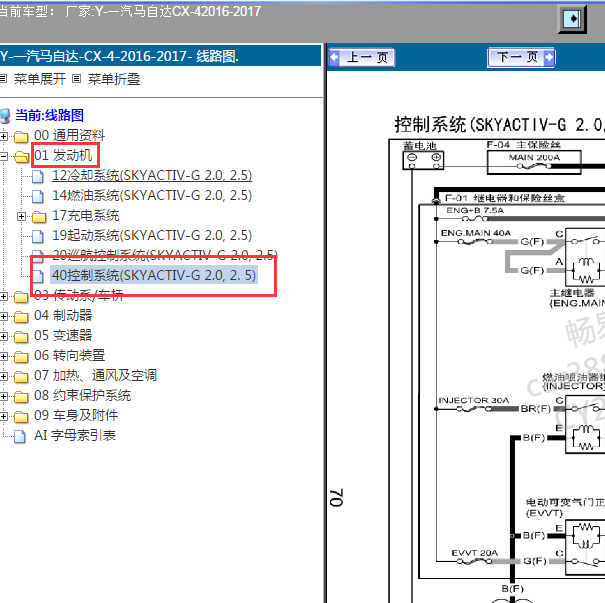605x603 pixels.
Task: Open 04 制动器 entry
Action: click(63, 316)
